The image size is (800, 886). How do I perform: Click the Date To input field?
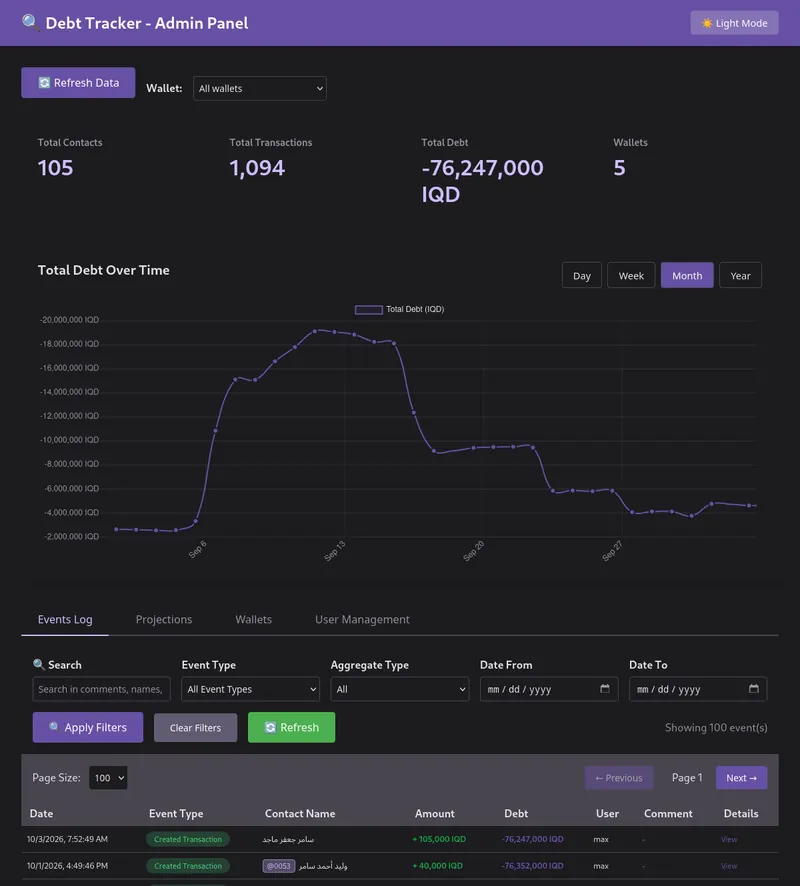click(698, 689)
